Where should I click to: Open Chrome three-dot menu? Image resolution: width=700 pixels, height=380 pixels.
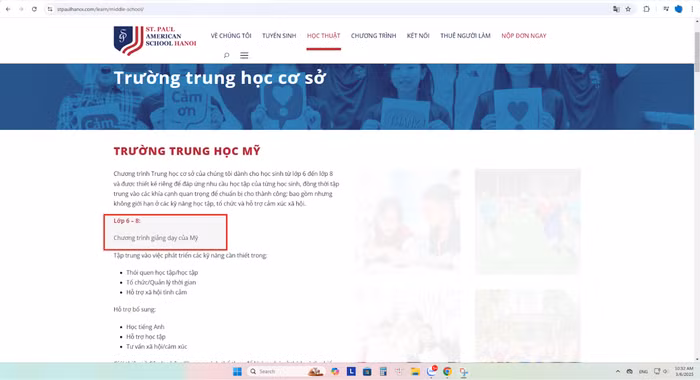pyautogui.click(x=692, y=9)
